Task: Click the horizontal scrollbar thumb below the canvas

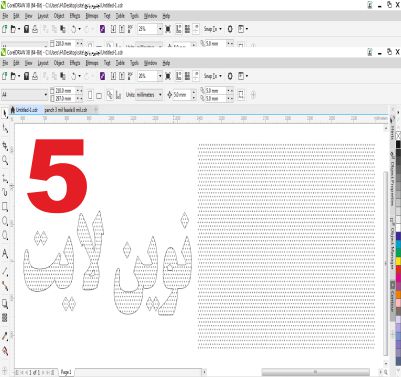Action: (315, 372)
